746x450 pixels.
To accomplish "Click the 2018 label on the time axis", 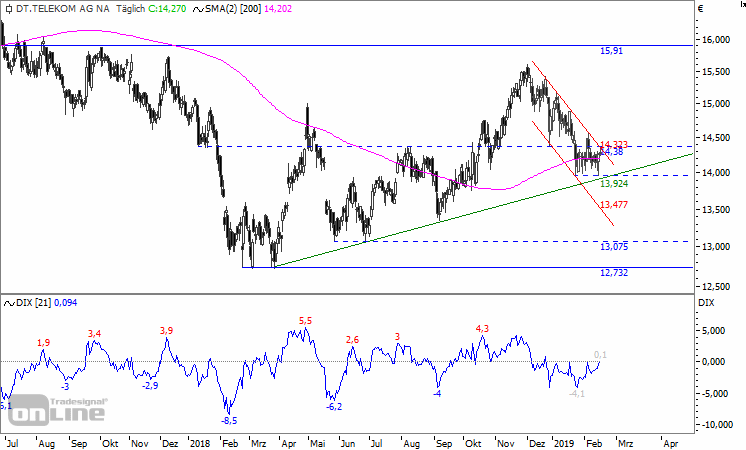I will tap(200, 444).
